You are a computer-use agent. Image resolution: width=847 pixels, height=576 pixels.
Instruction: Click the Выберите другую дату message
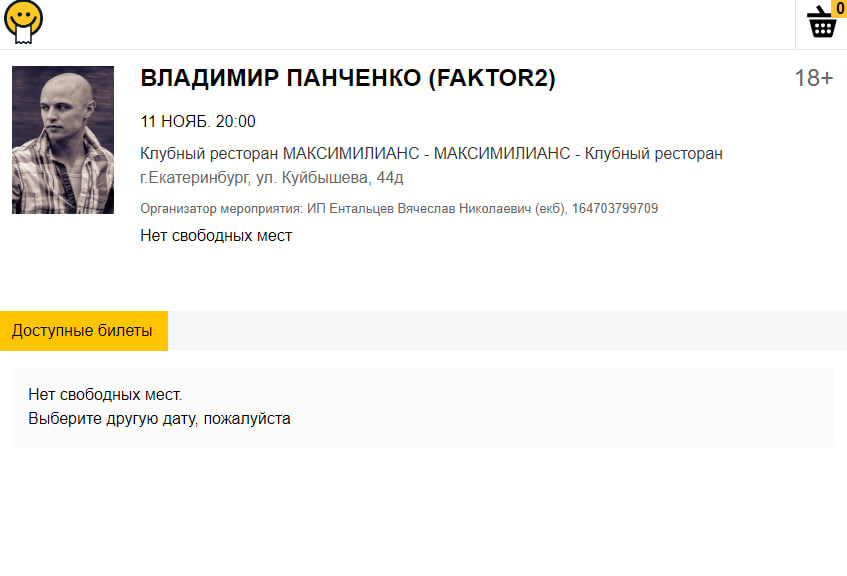tap(159, 419)
